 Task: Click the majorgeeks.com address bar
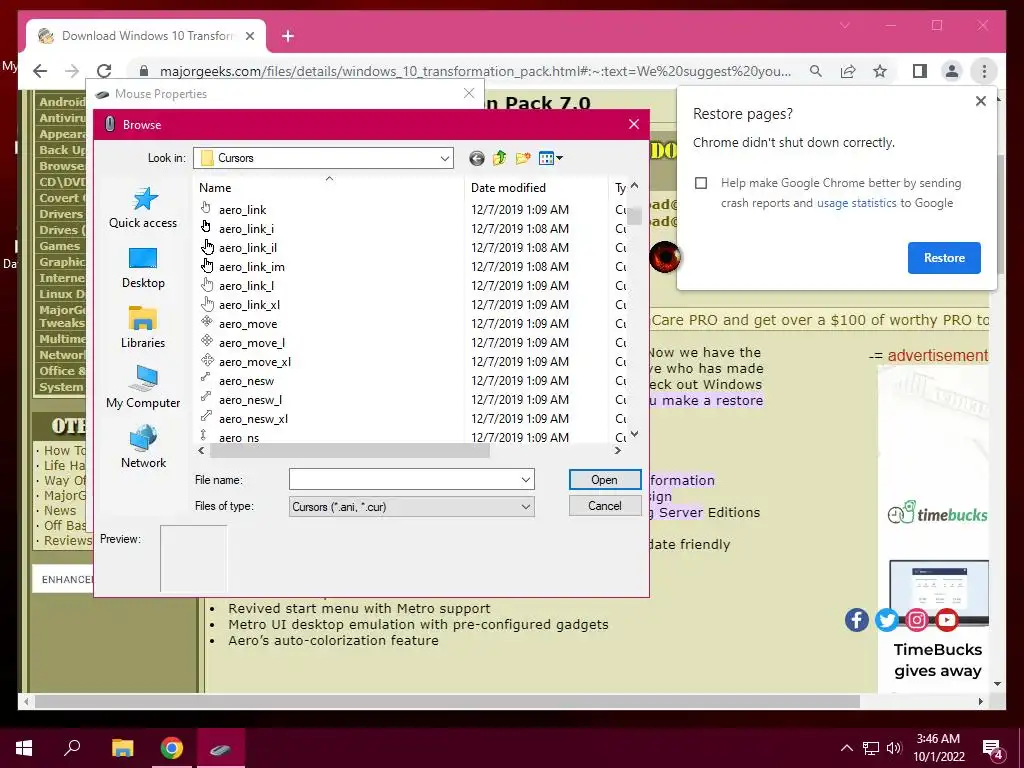click(475, 71)
